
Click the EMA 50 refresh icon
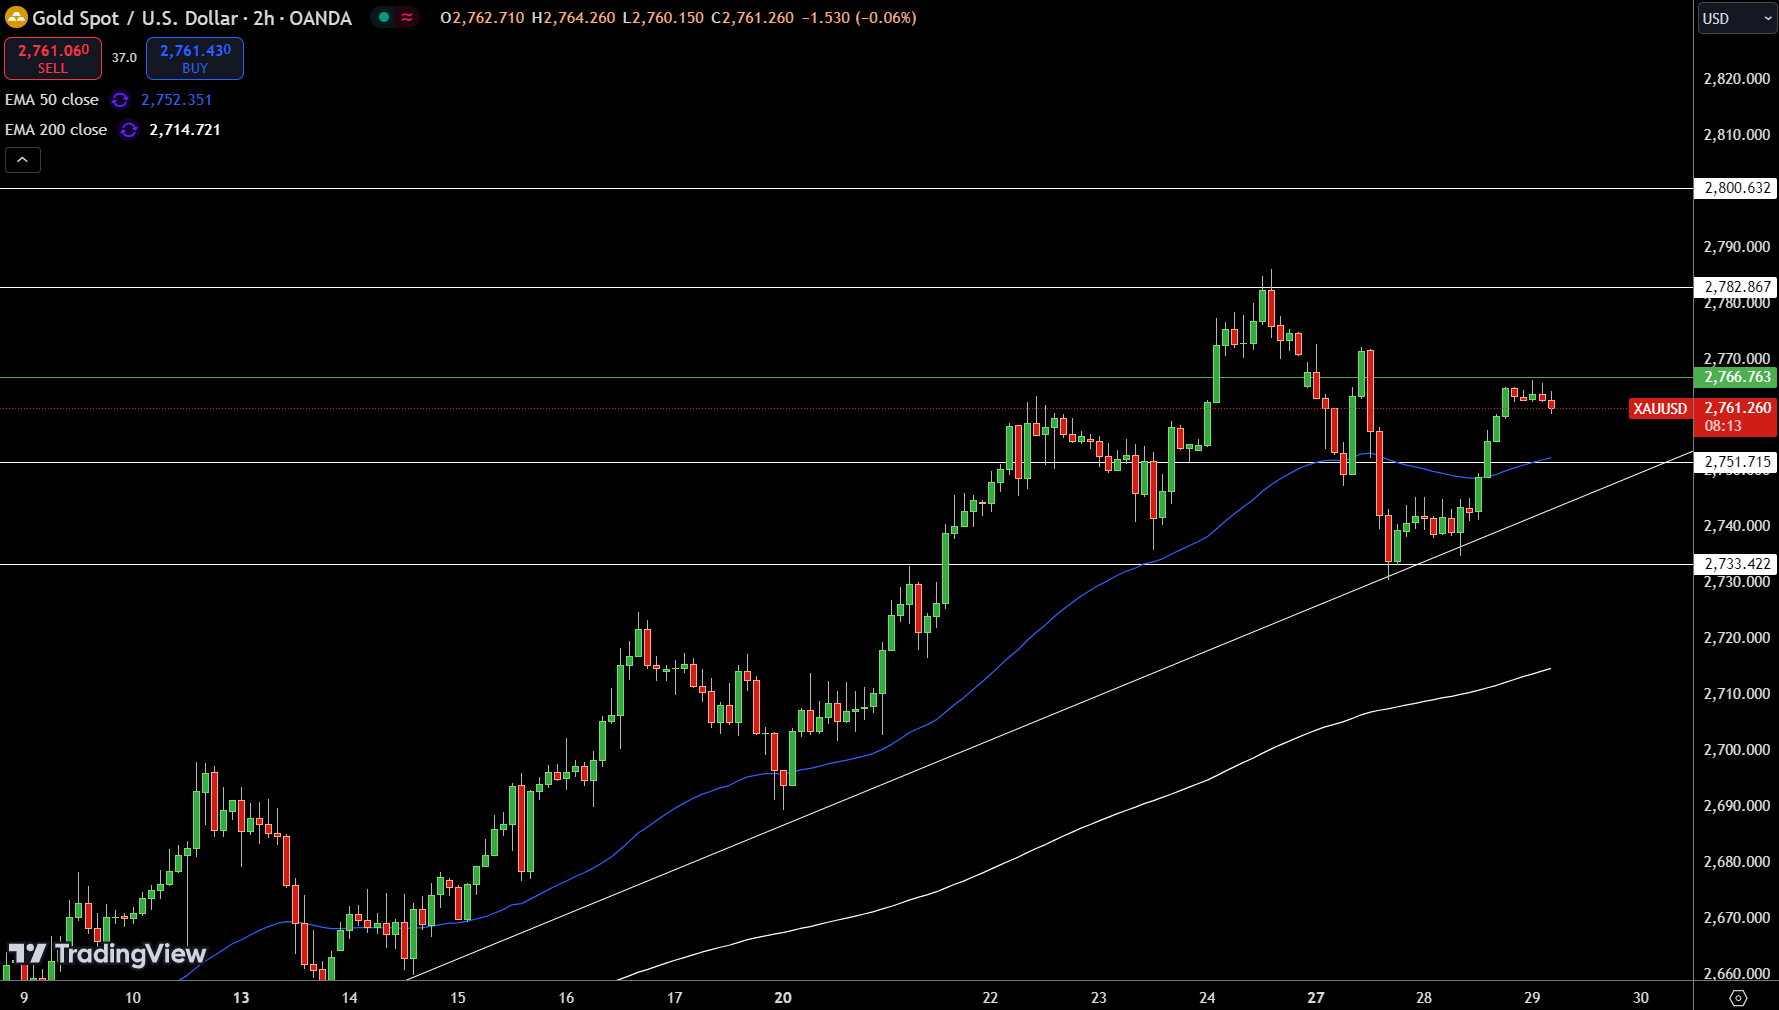tap(120, 100)
